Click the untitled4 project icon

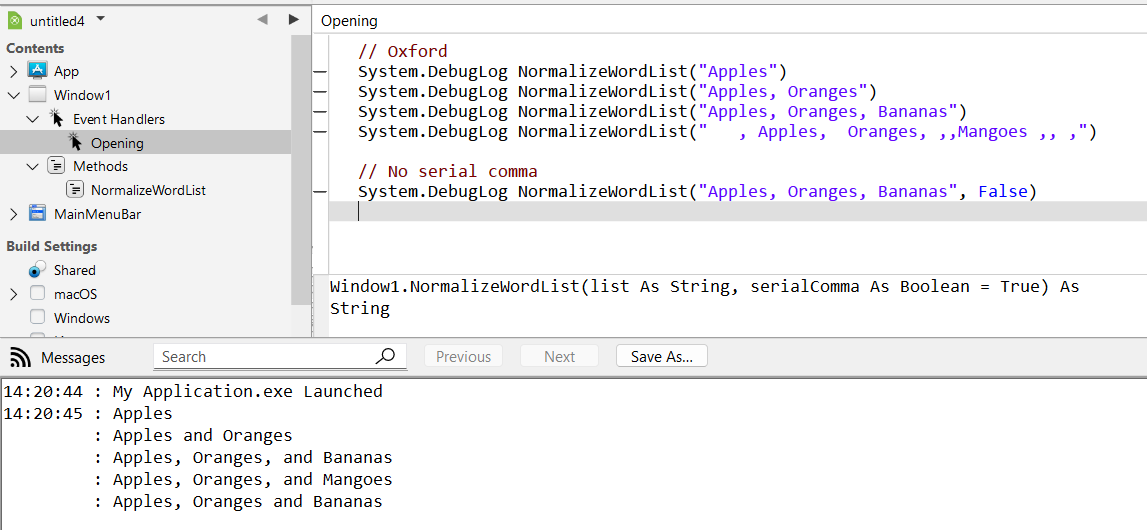15,20
